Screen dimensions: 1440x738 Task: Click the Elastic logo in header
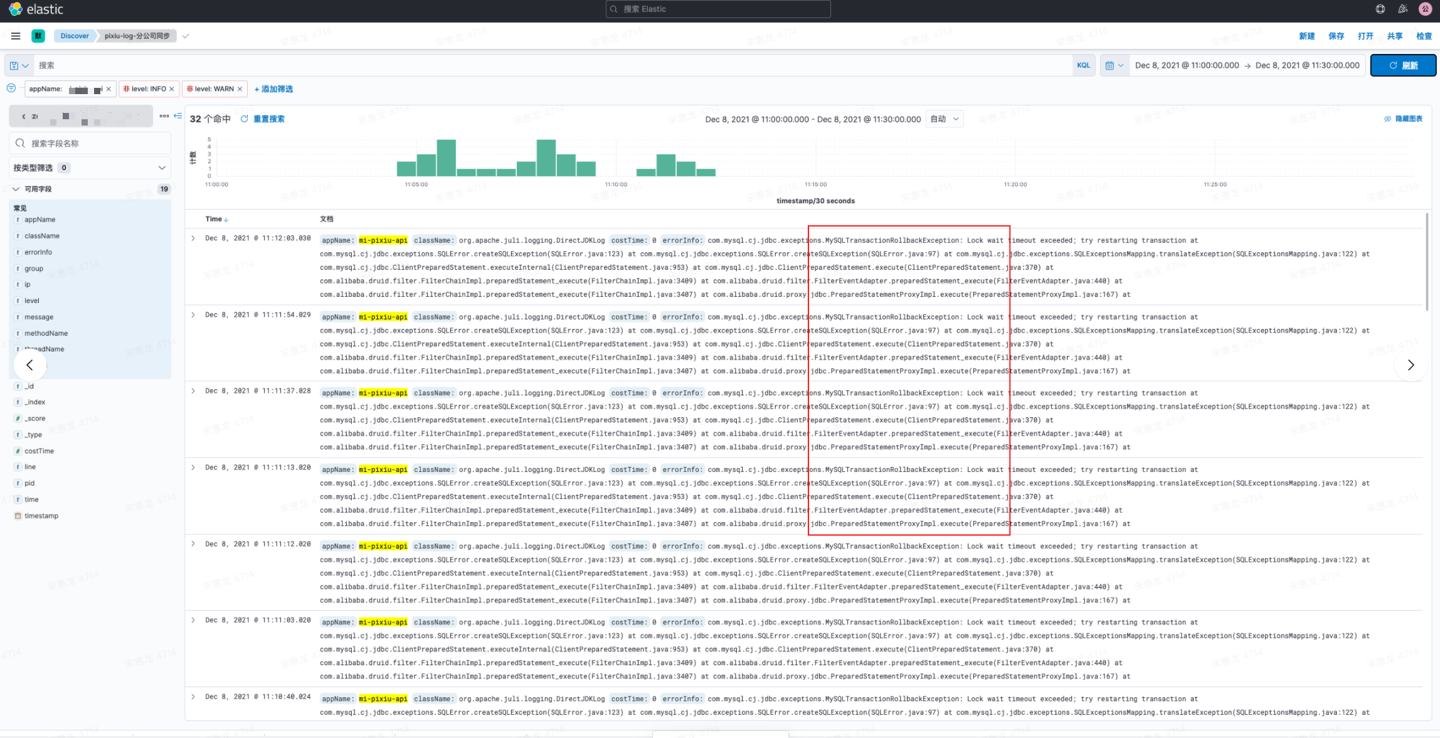click(36, 9)
